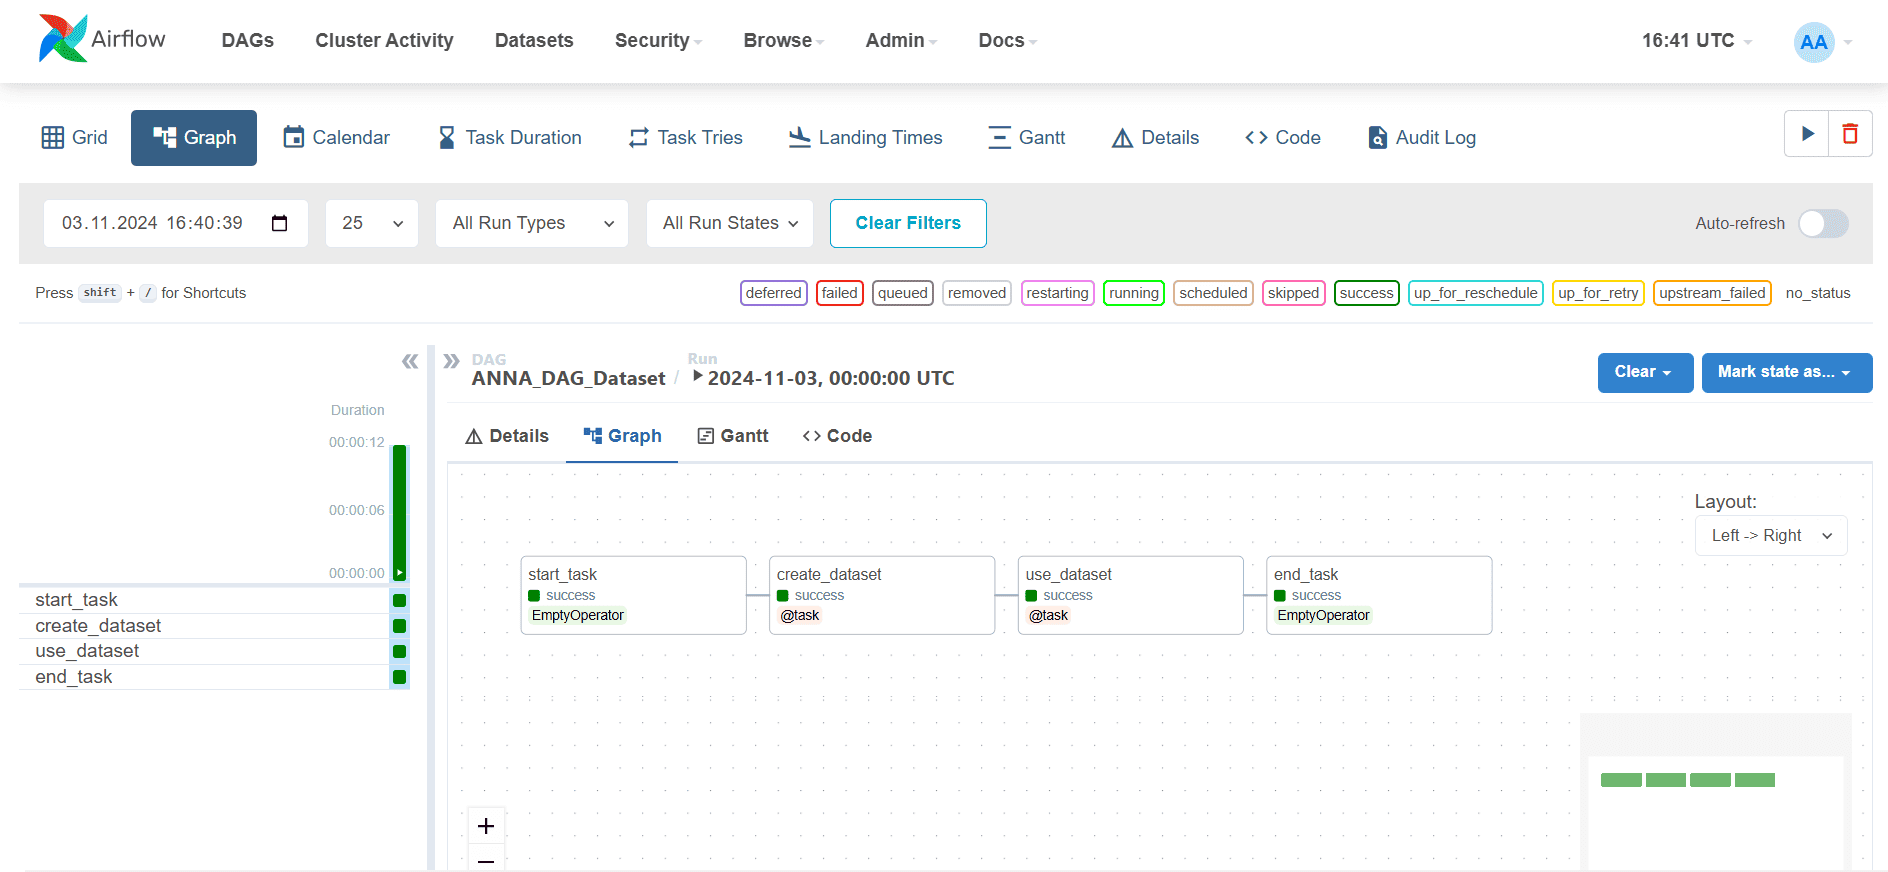Image resolution: width=1888 pixels, height=872 pixels.
Task: Switch to run Graph sub-tab
Action: tap(622, 436)
